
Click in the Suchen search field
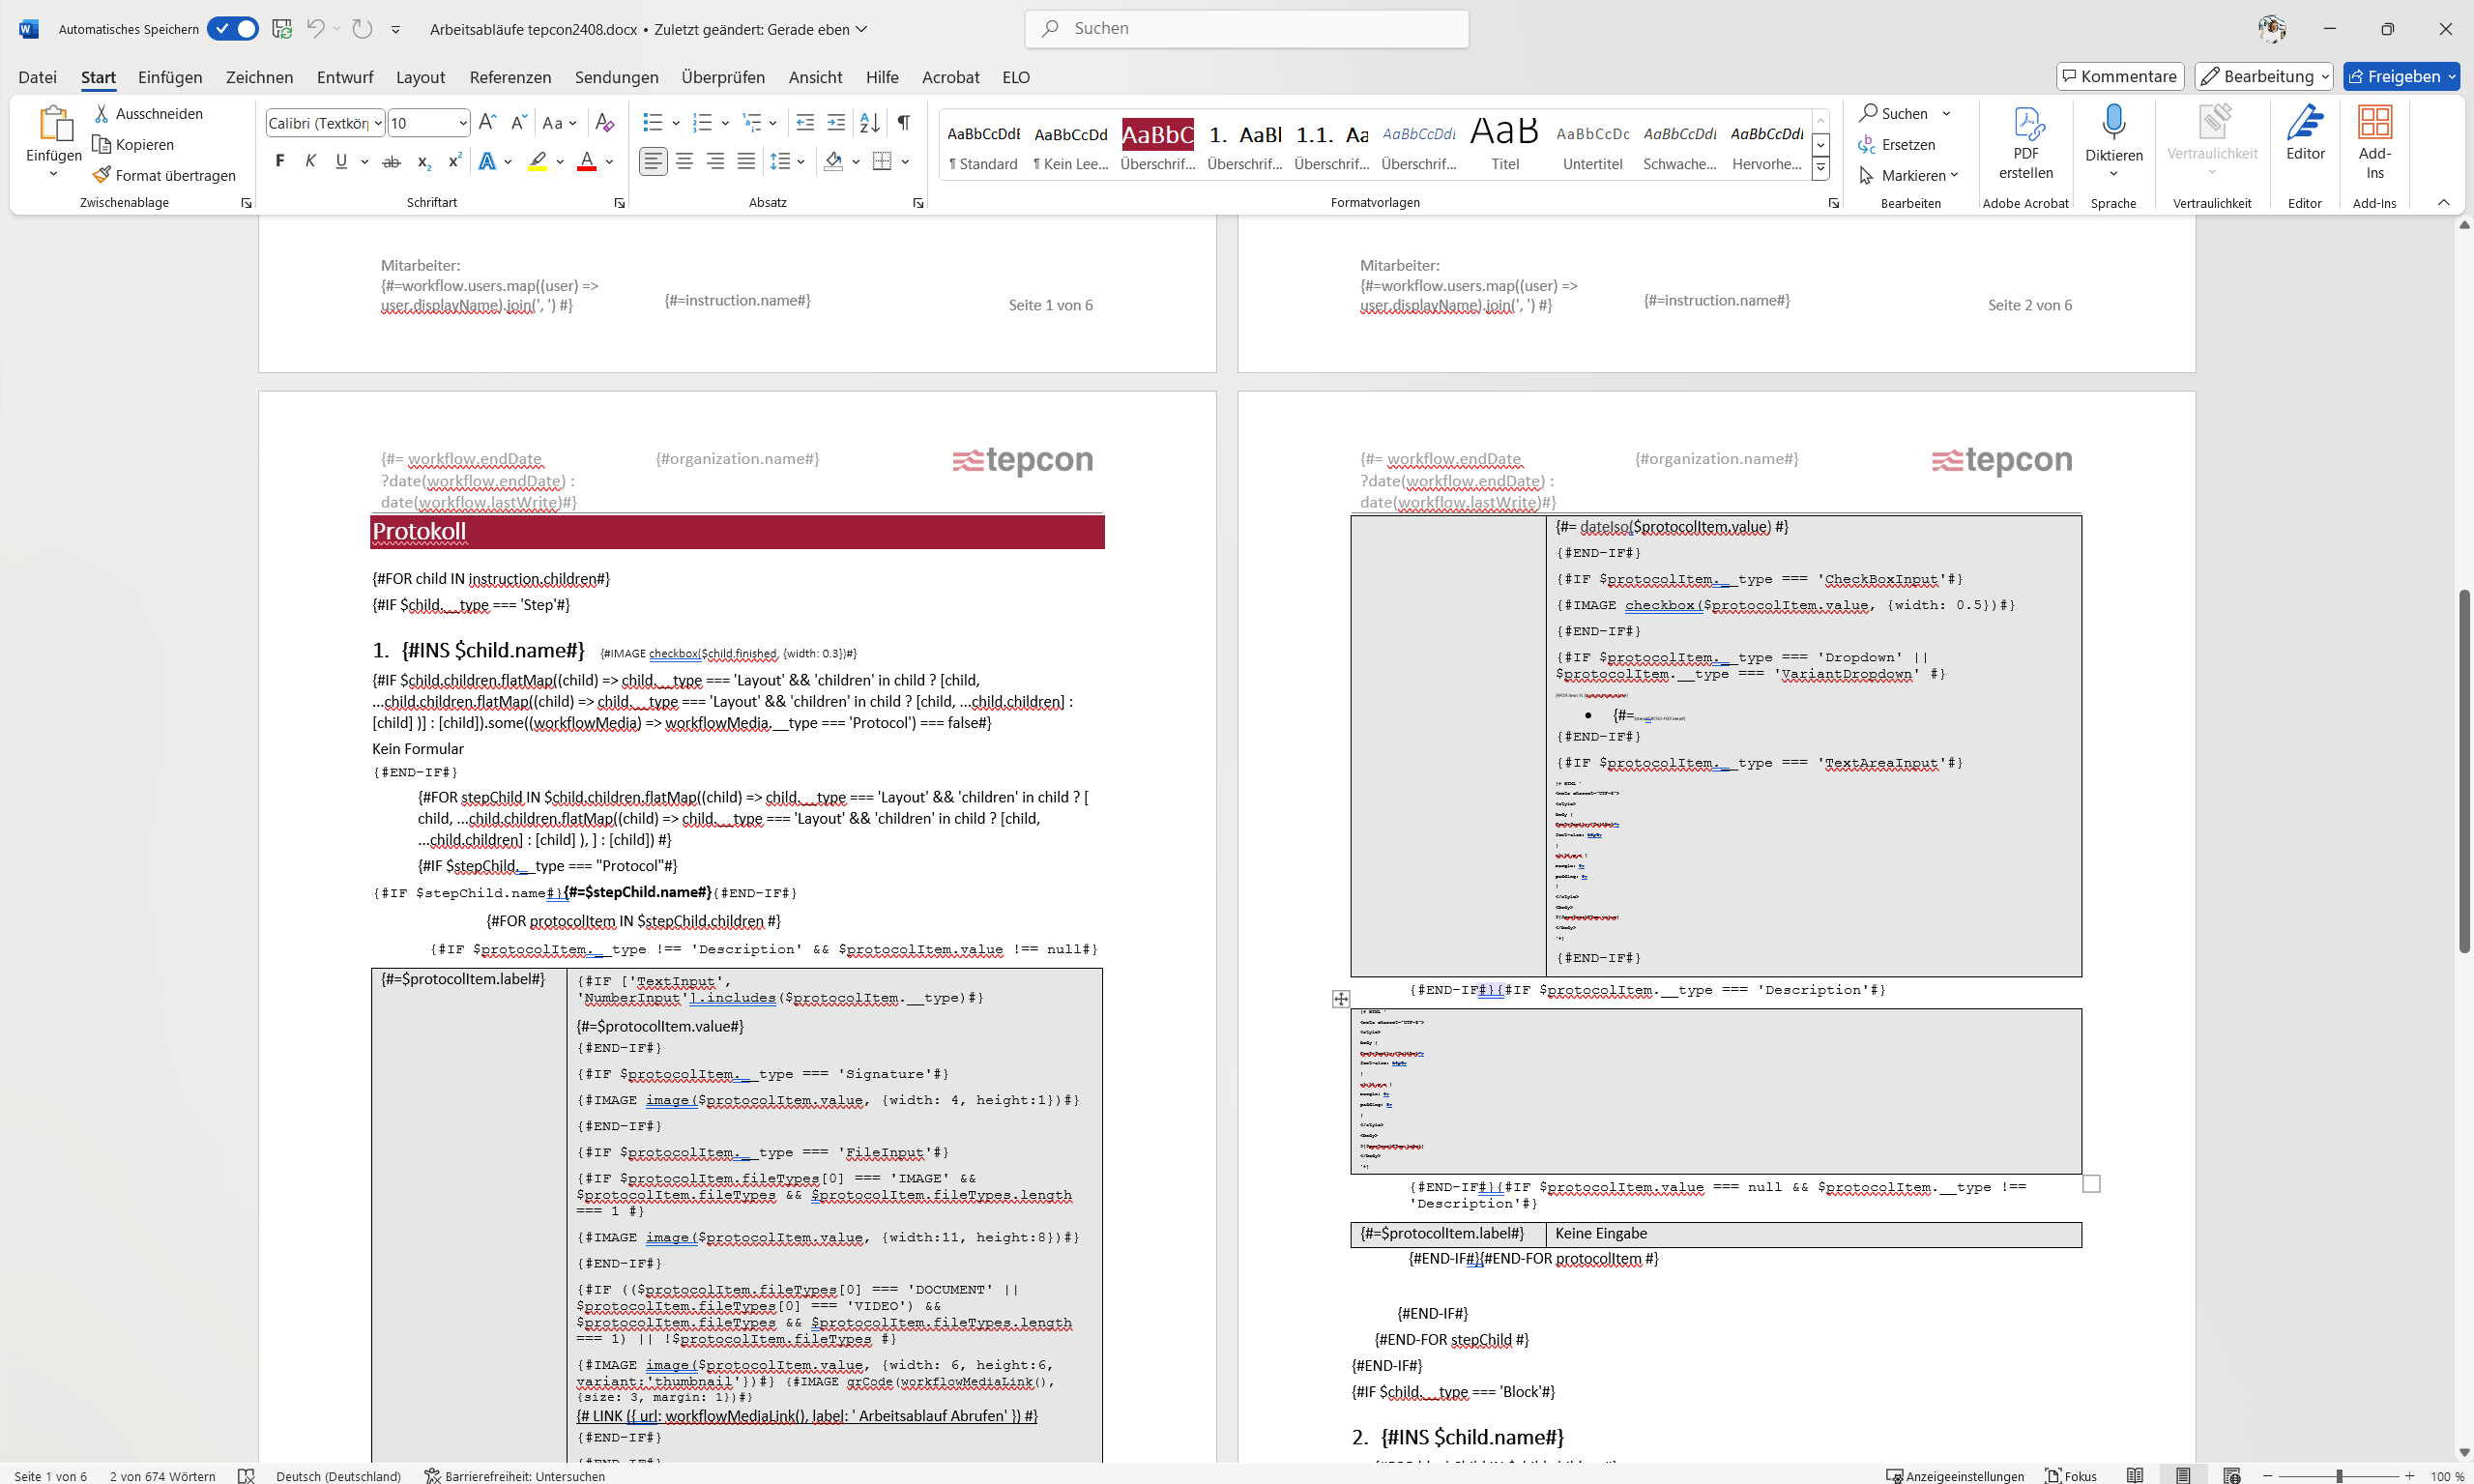(1246, 29)
